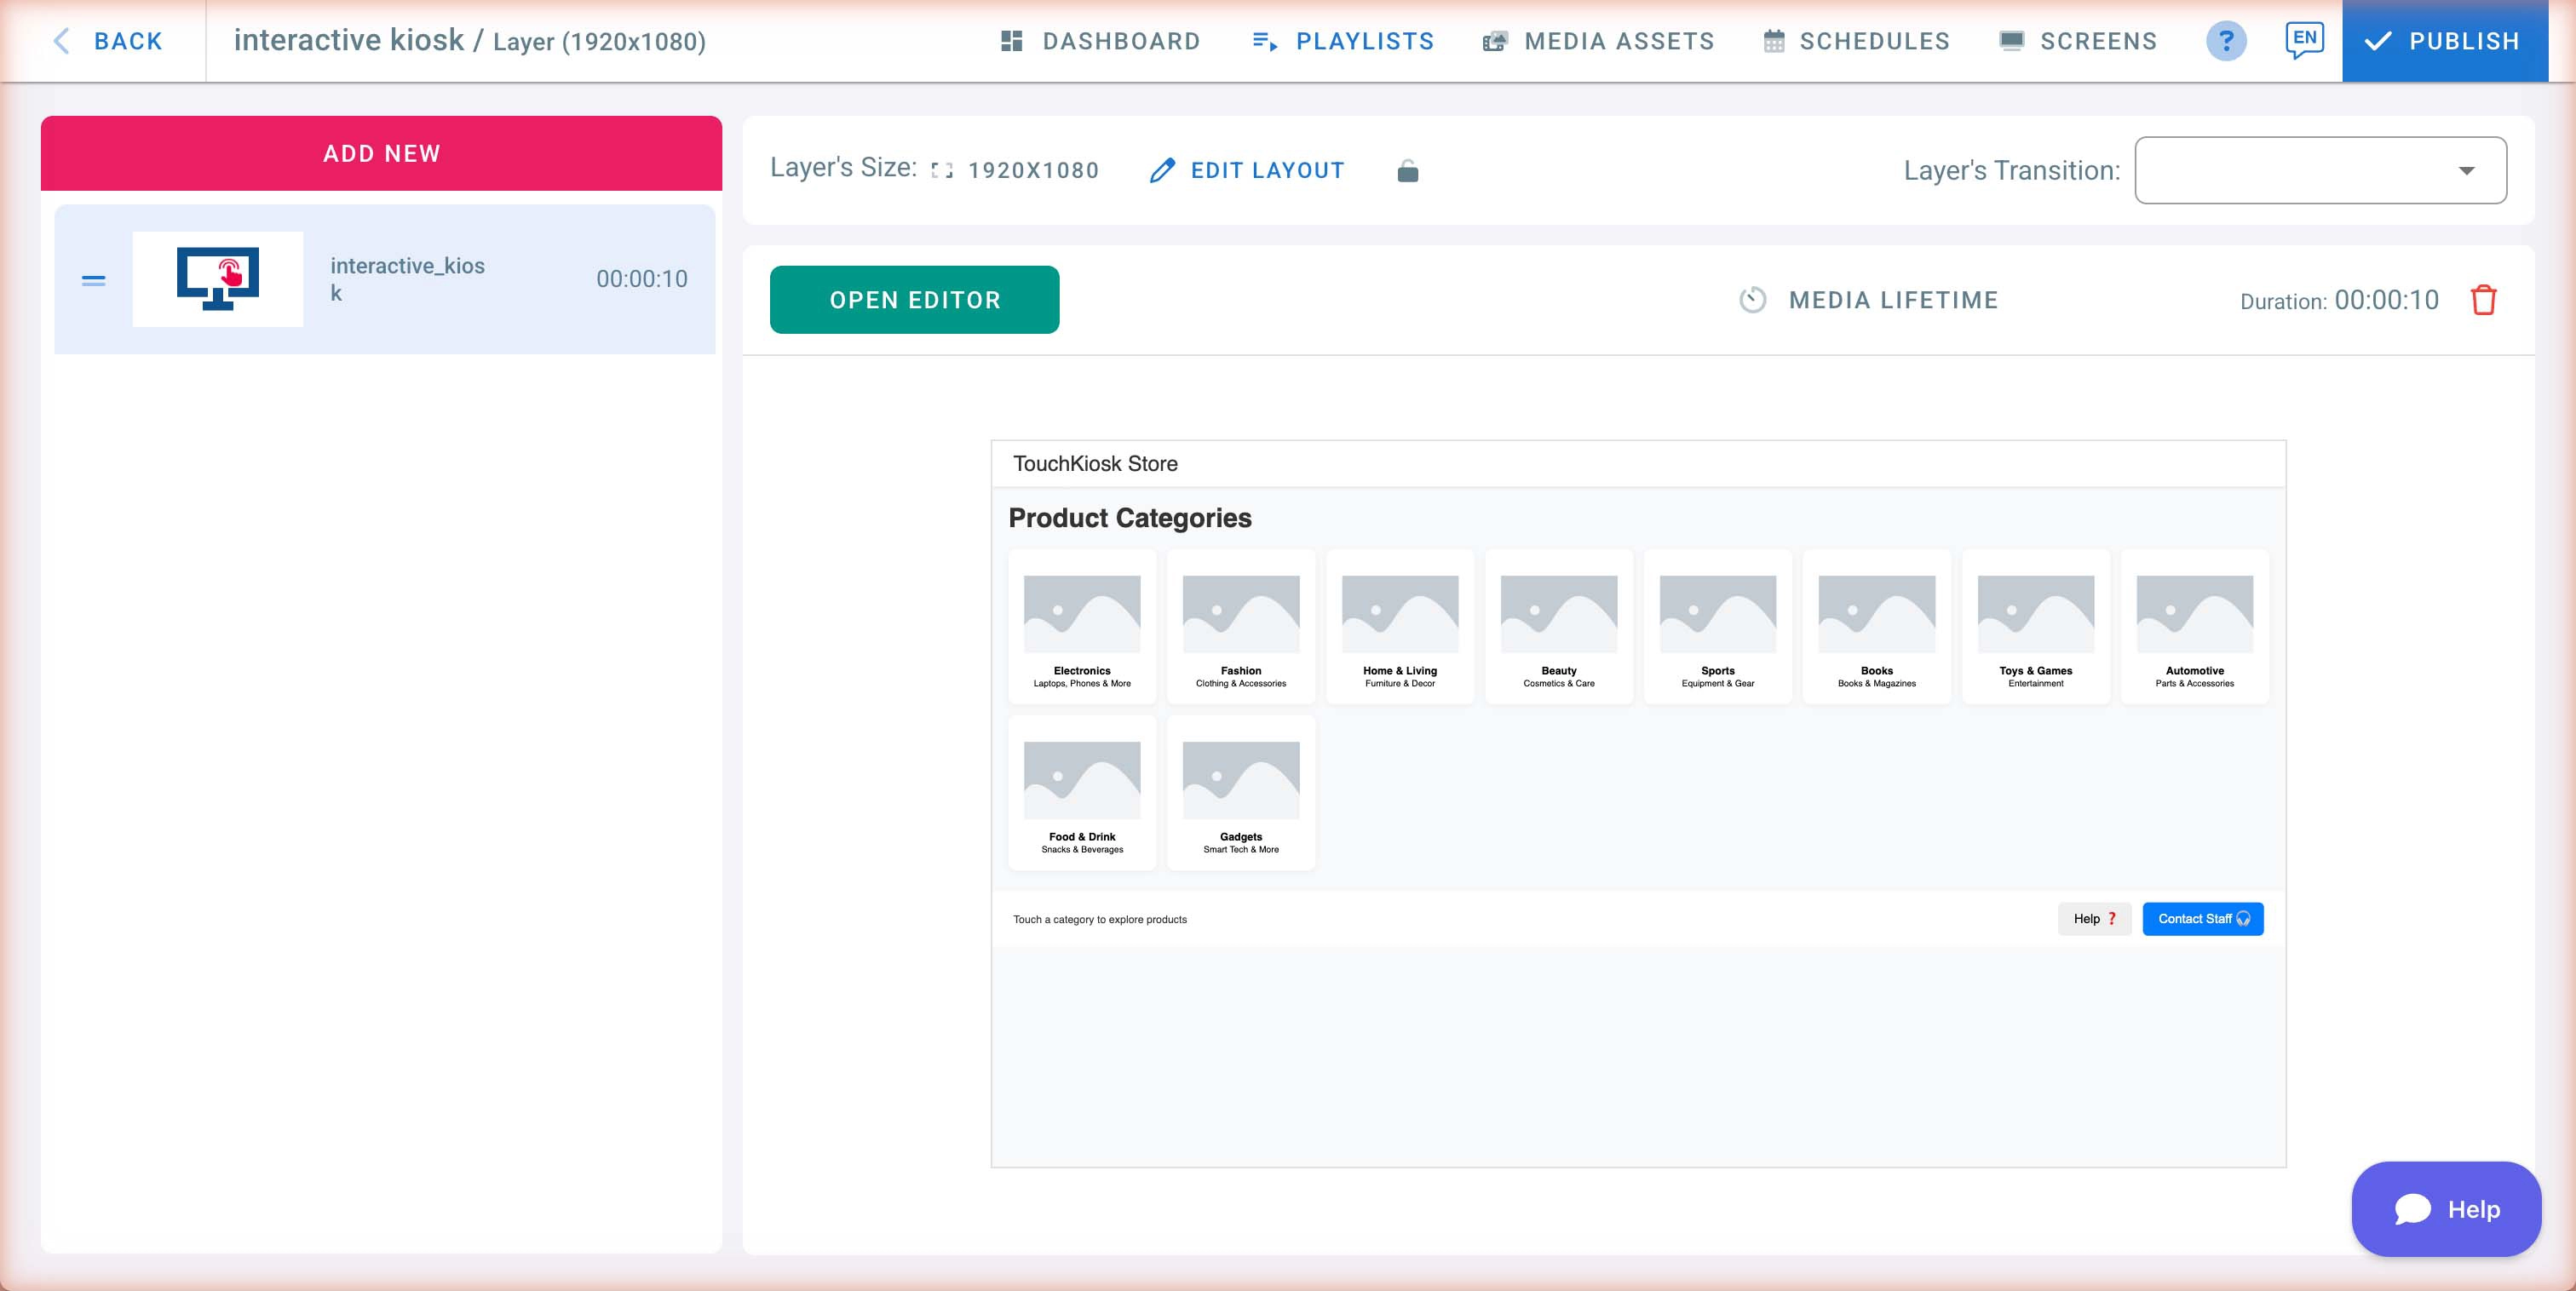This screenshot has height=1291, width=2576.
Task: Open the Dashboard
Action: click(1100, 41)
